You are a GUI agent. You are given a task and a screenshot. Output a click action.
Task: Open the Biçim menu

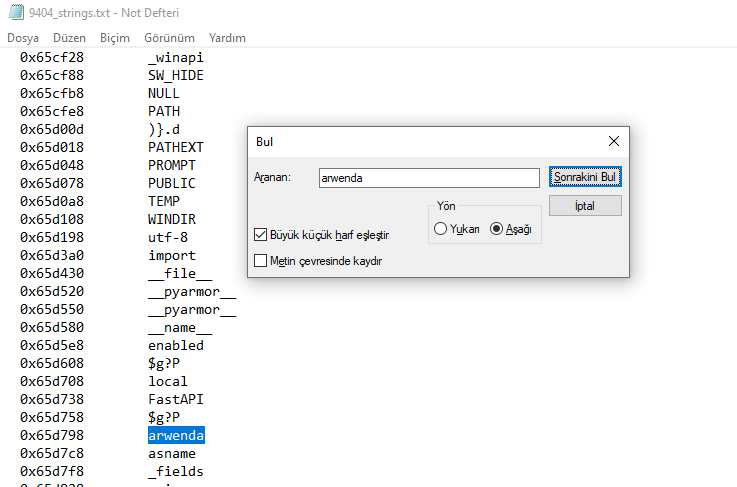(x=115, y=38)
